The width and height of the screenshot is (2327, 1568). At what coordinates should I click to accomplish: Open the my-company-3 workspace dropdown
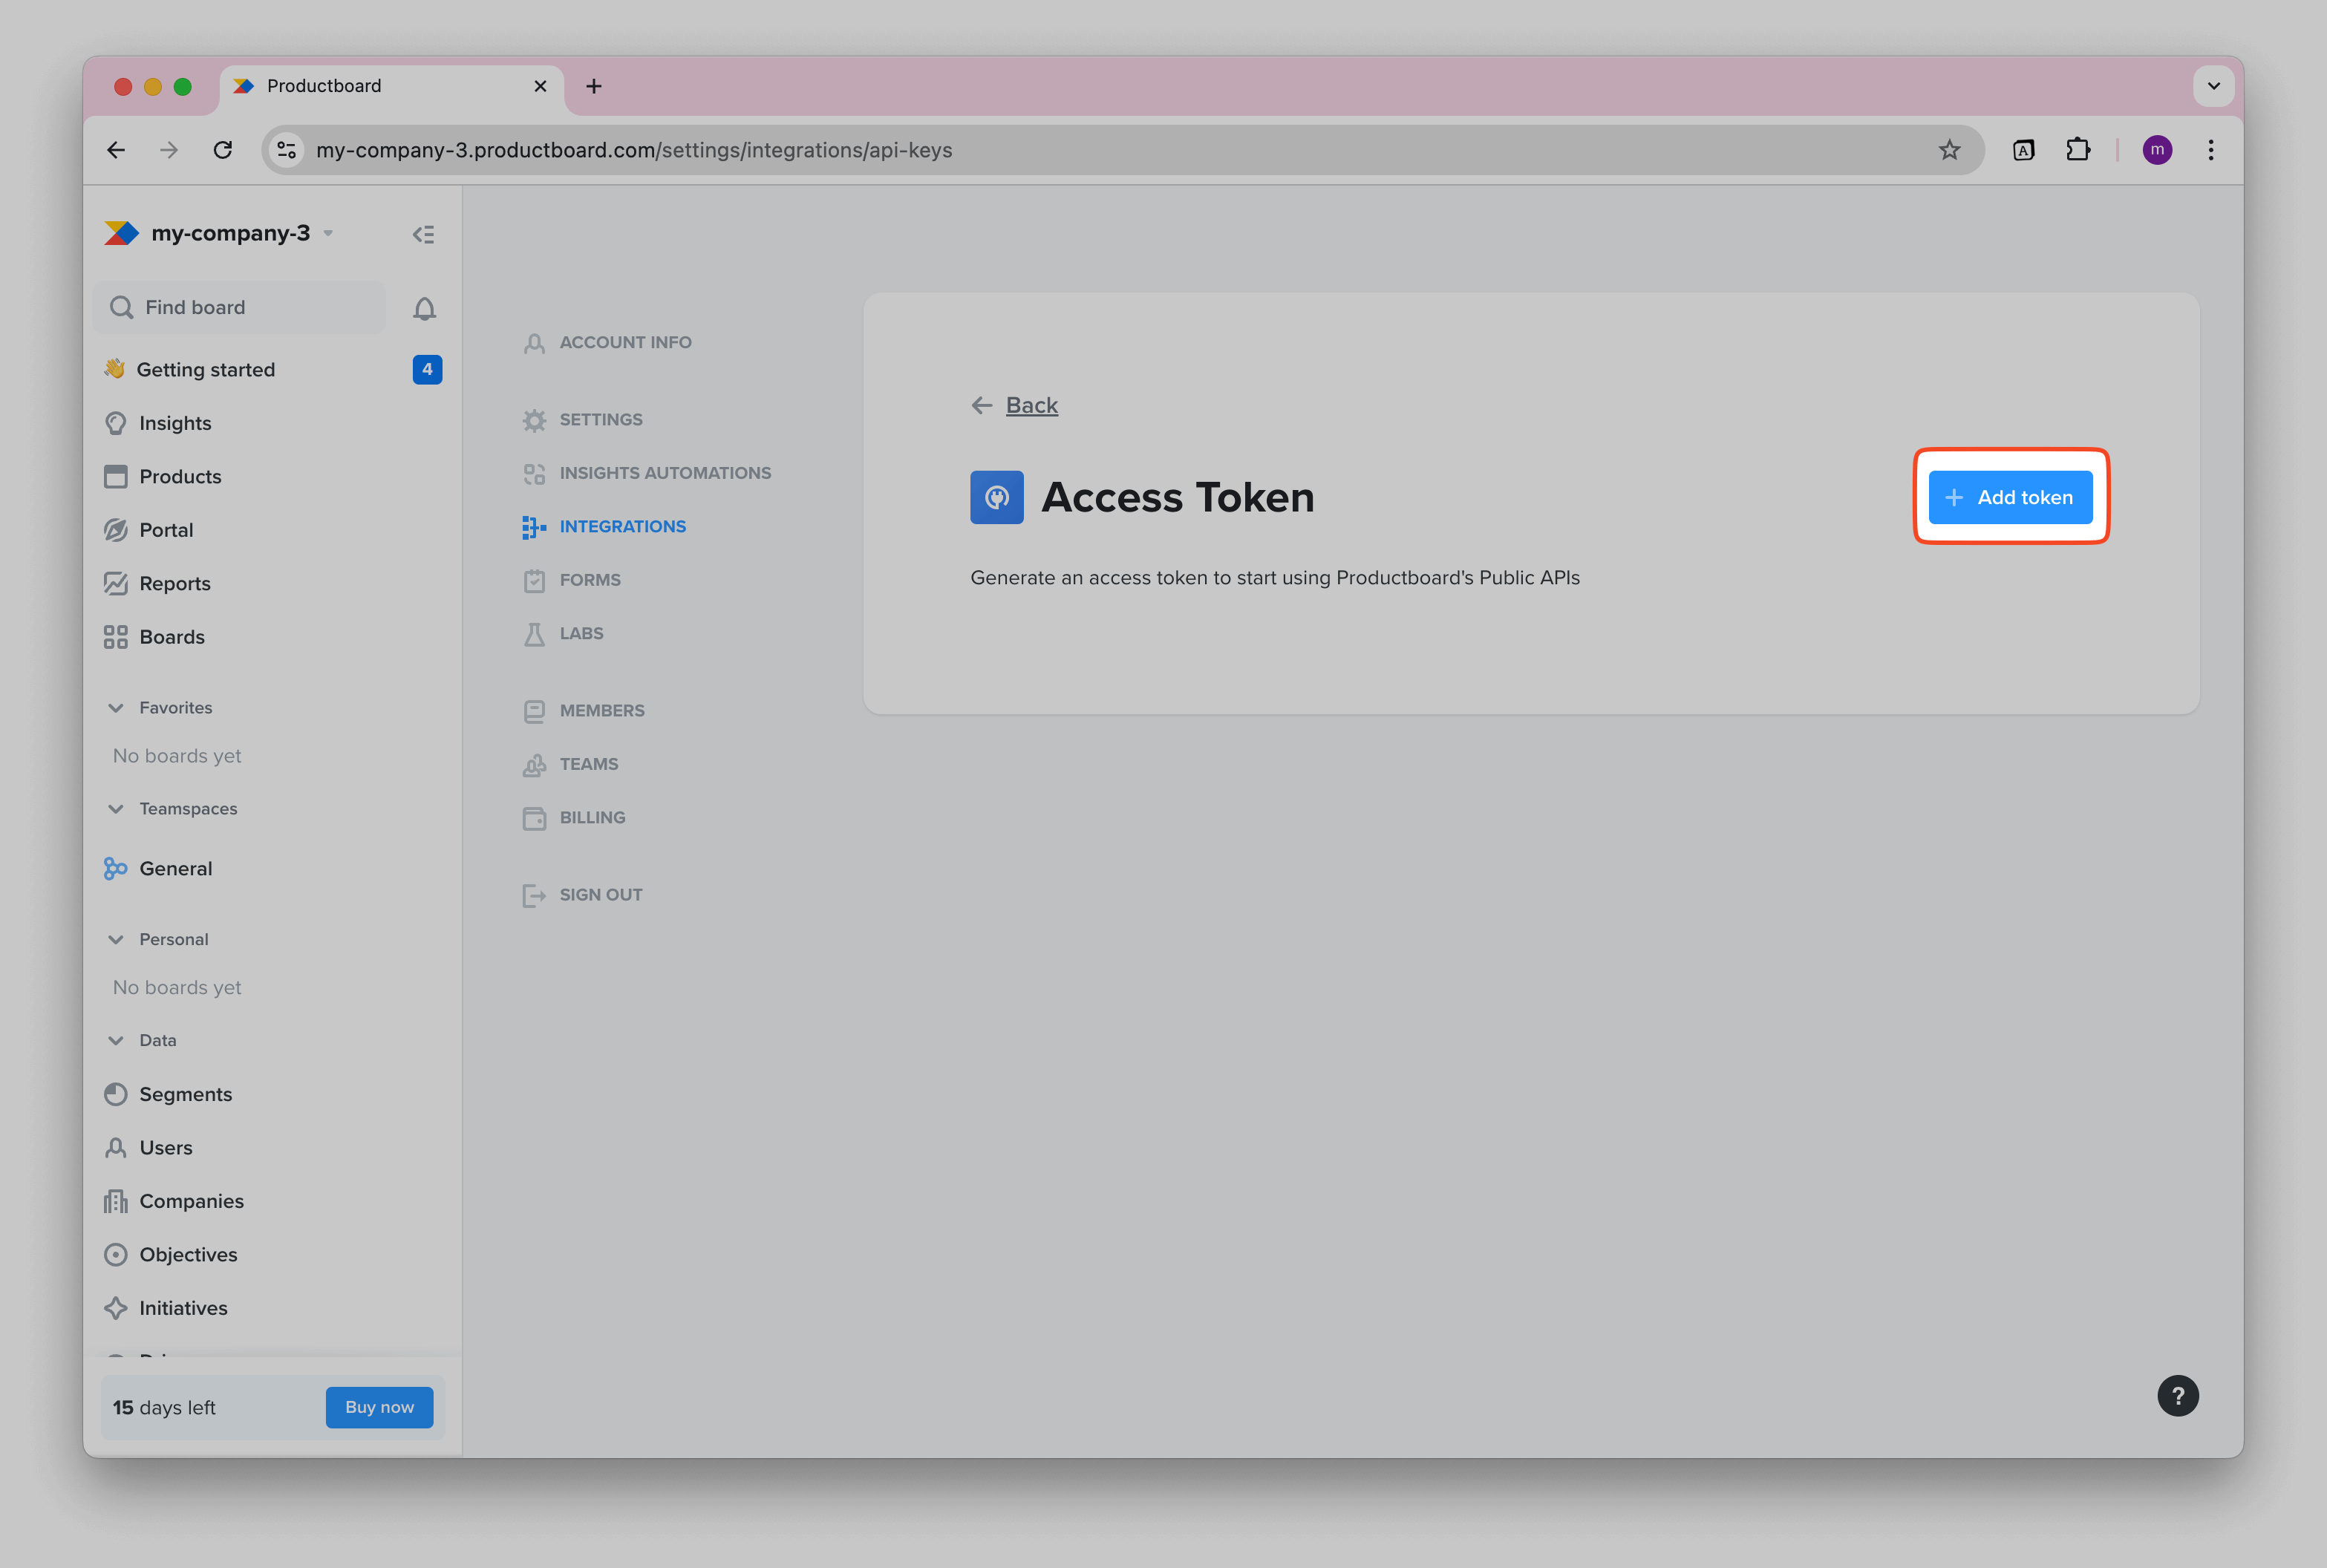tap(230, 233)
